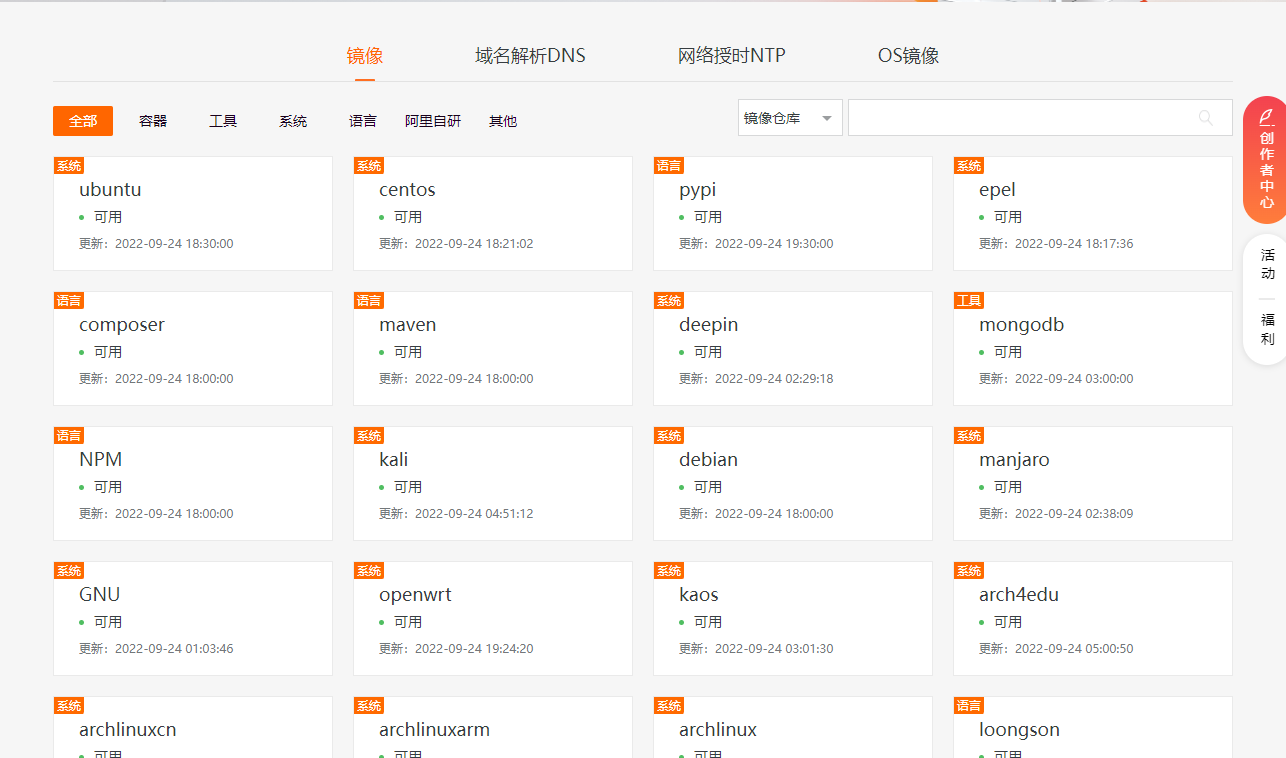Open the 网络授时NTP tab
This screenshot has width=1286, height=758.
[732, 56]
